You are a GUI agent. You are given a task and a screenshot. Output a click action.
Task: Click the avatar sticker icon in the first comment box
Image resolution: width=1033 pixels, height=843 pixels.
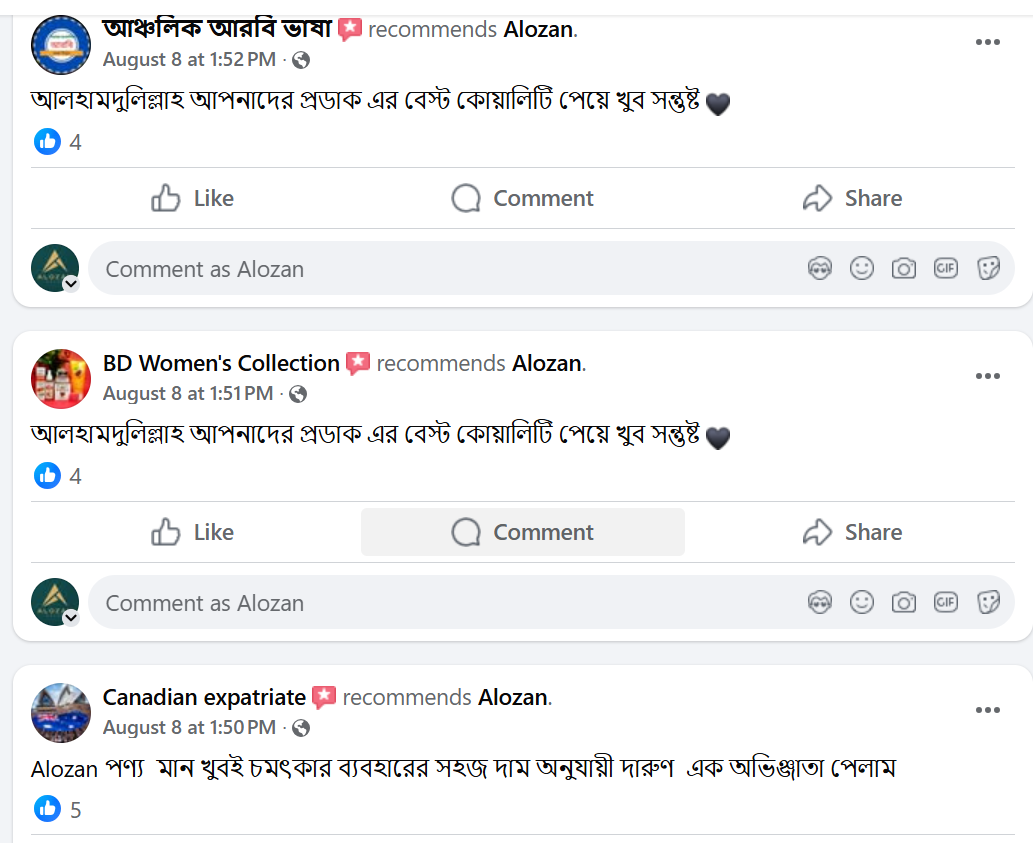[x=820, y=268]
